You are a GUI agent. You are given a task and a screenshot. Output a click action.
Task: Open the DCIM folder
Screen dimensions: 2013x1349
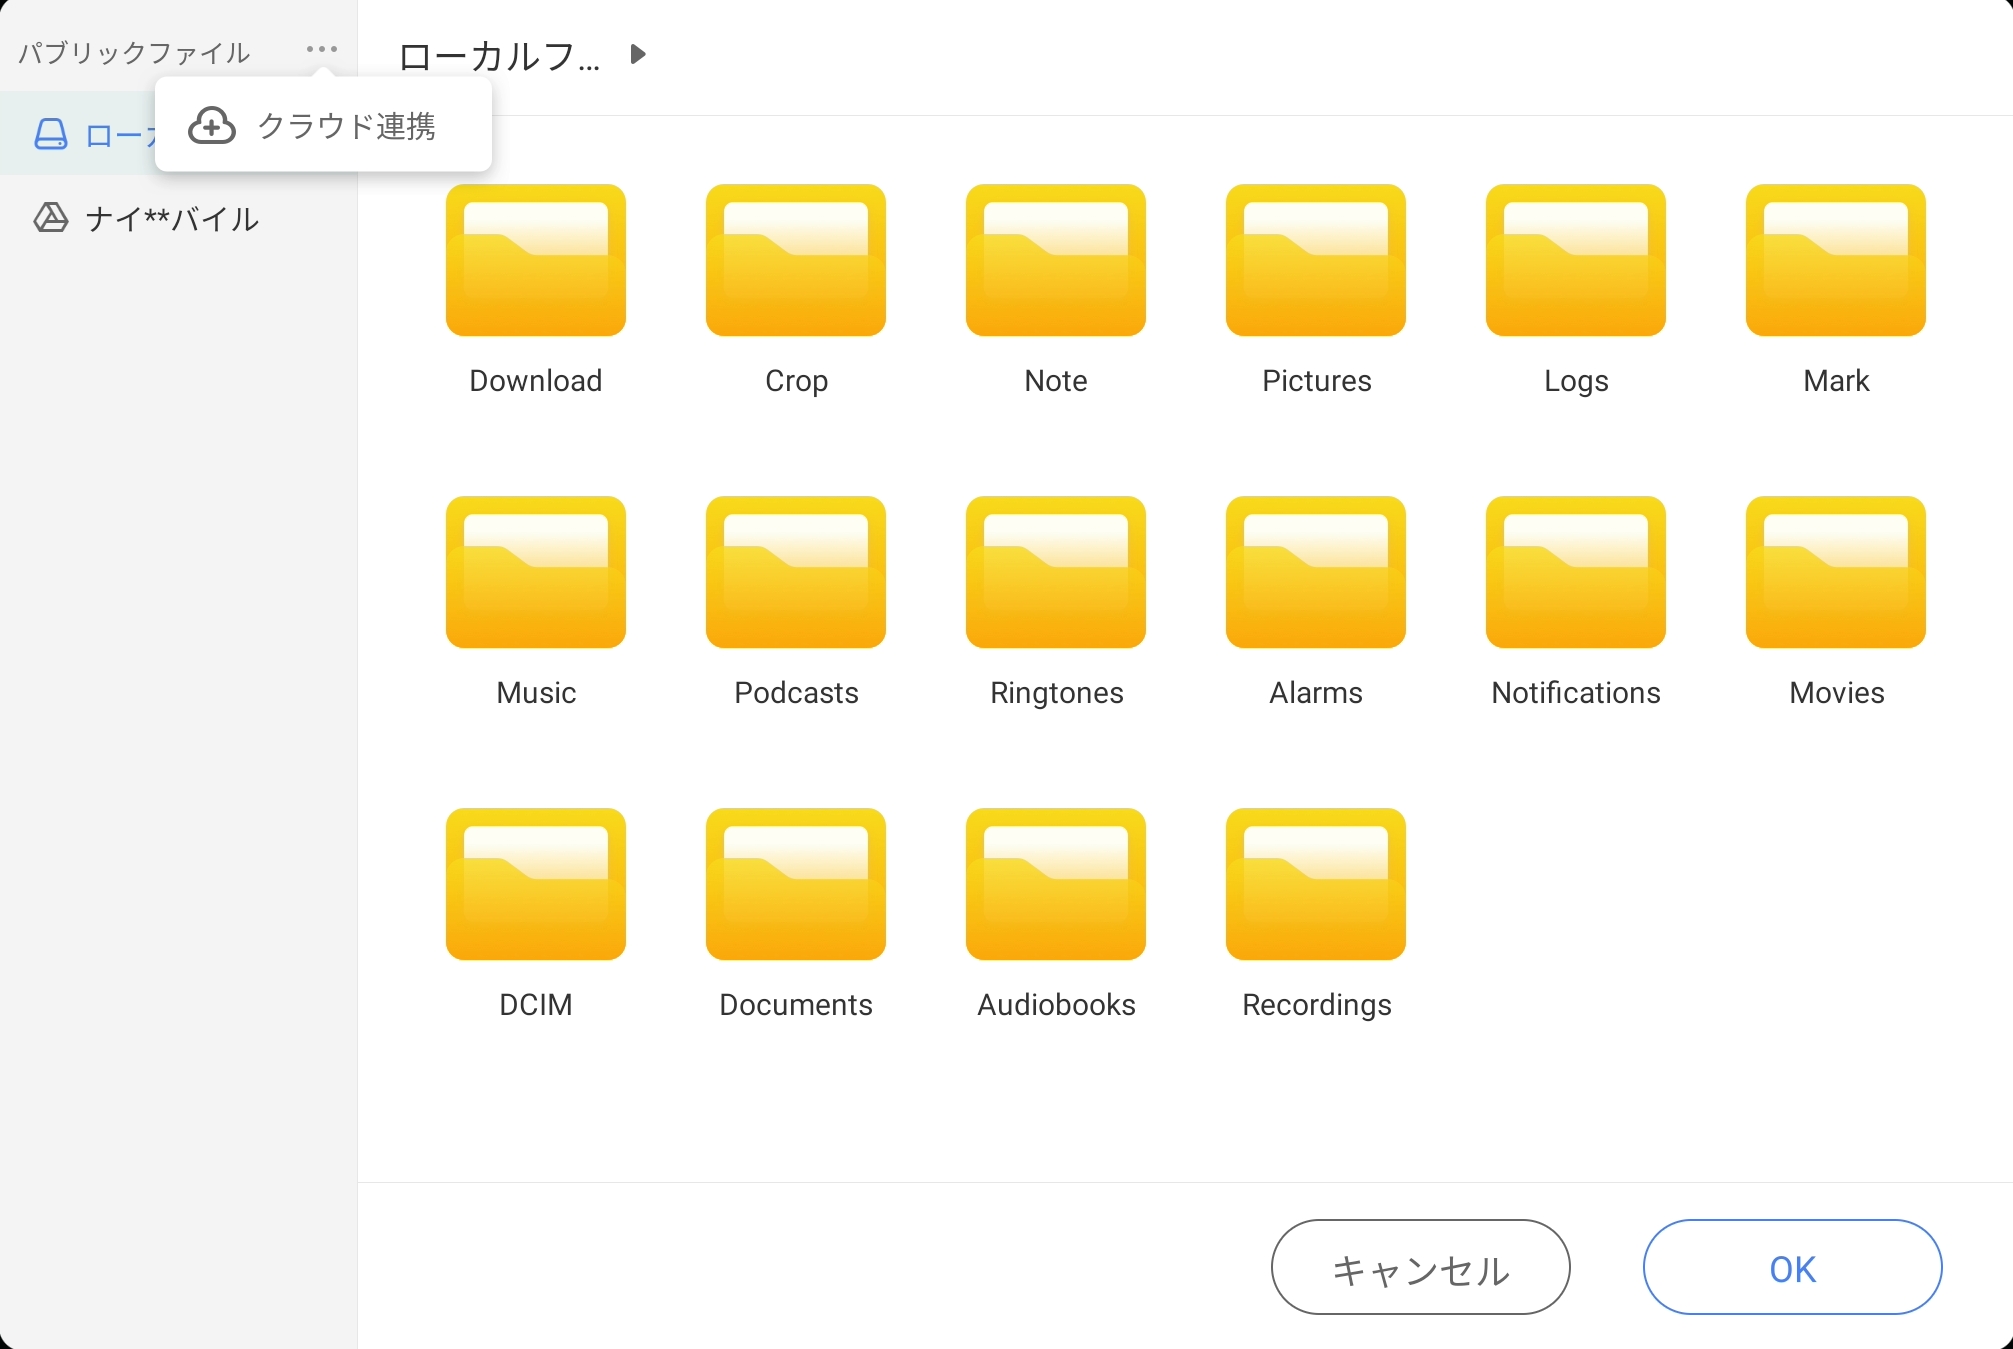coord(536,885)
